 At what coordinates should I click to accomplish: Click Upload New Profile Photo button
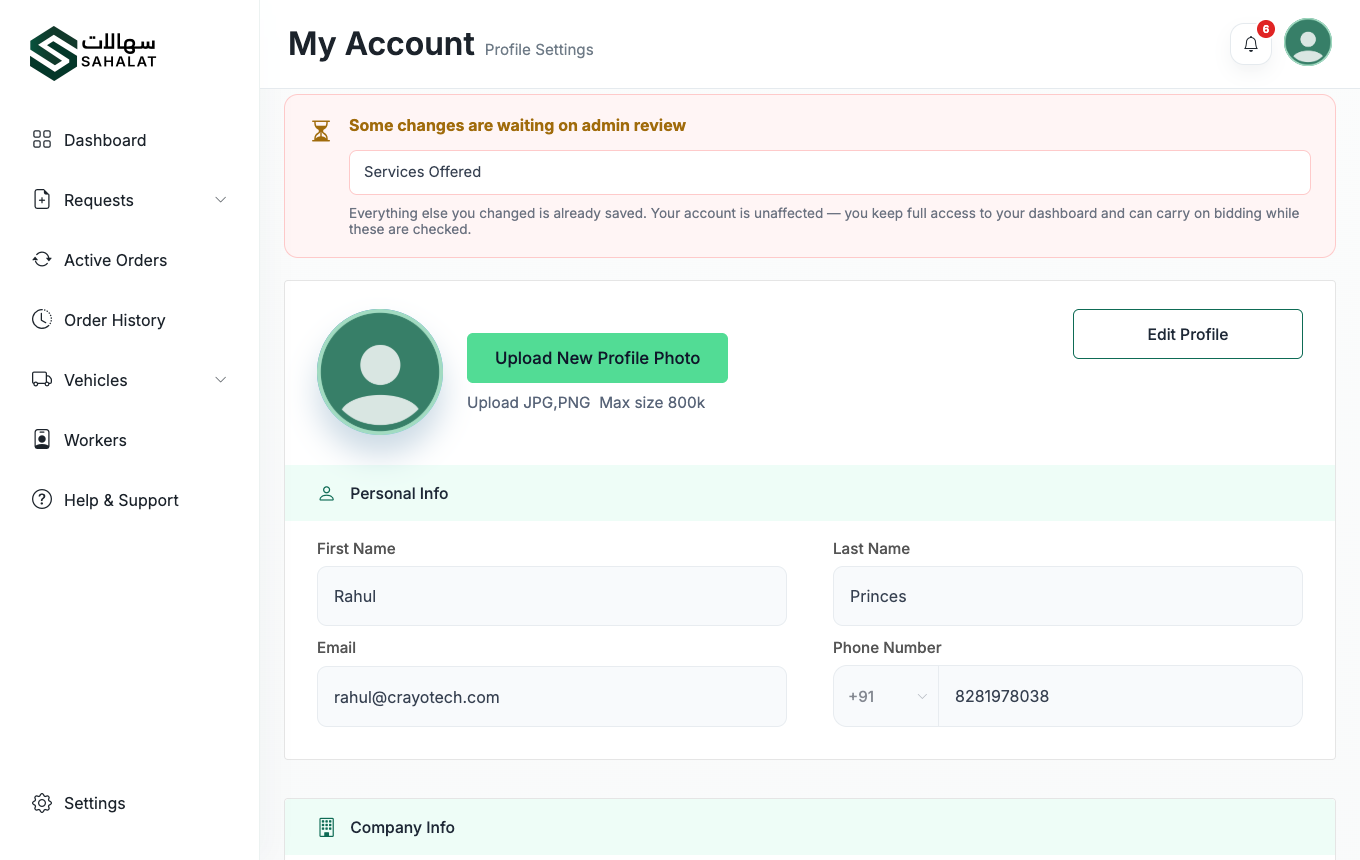597,358
